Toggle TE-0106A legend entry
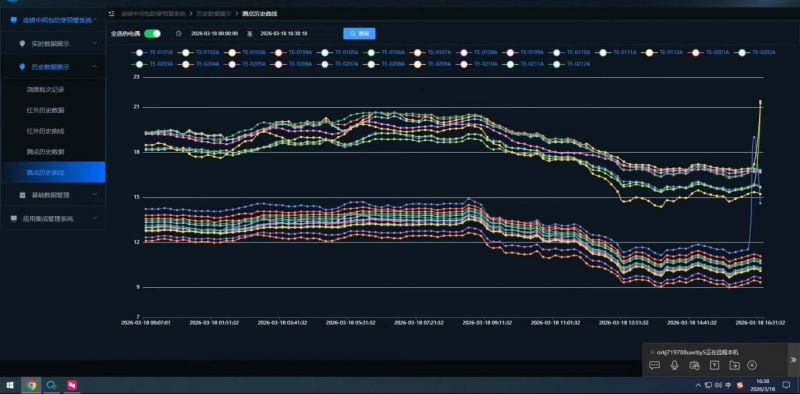The width and height of the screenshot is (800, 394). click(x=385, y=52)
